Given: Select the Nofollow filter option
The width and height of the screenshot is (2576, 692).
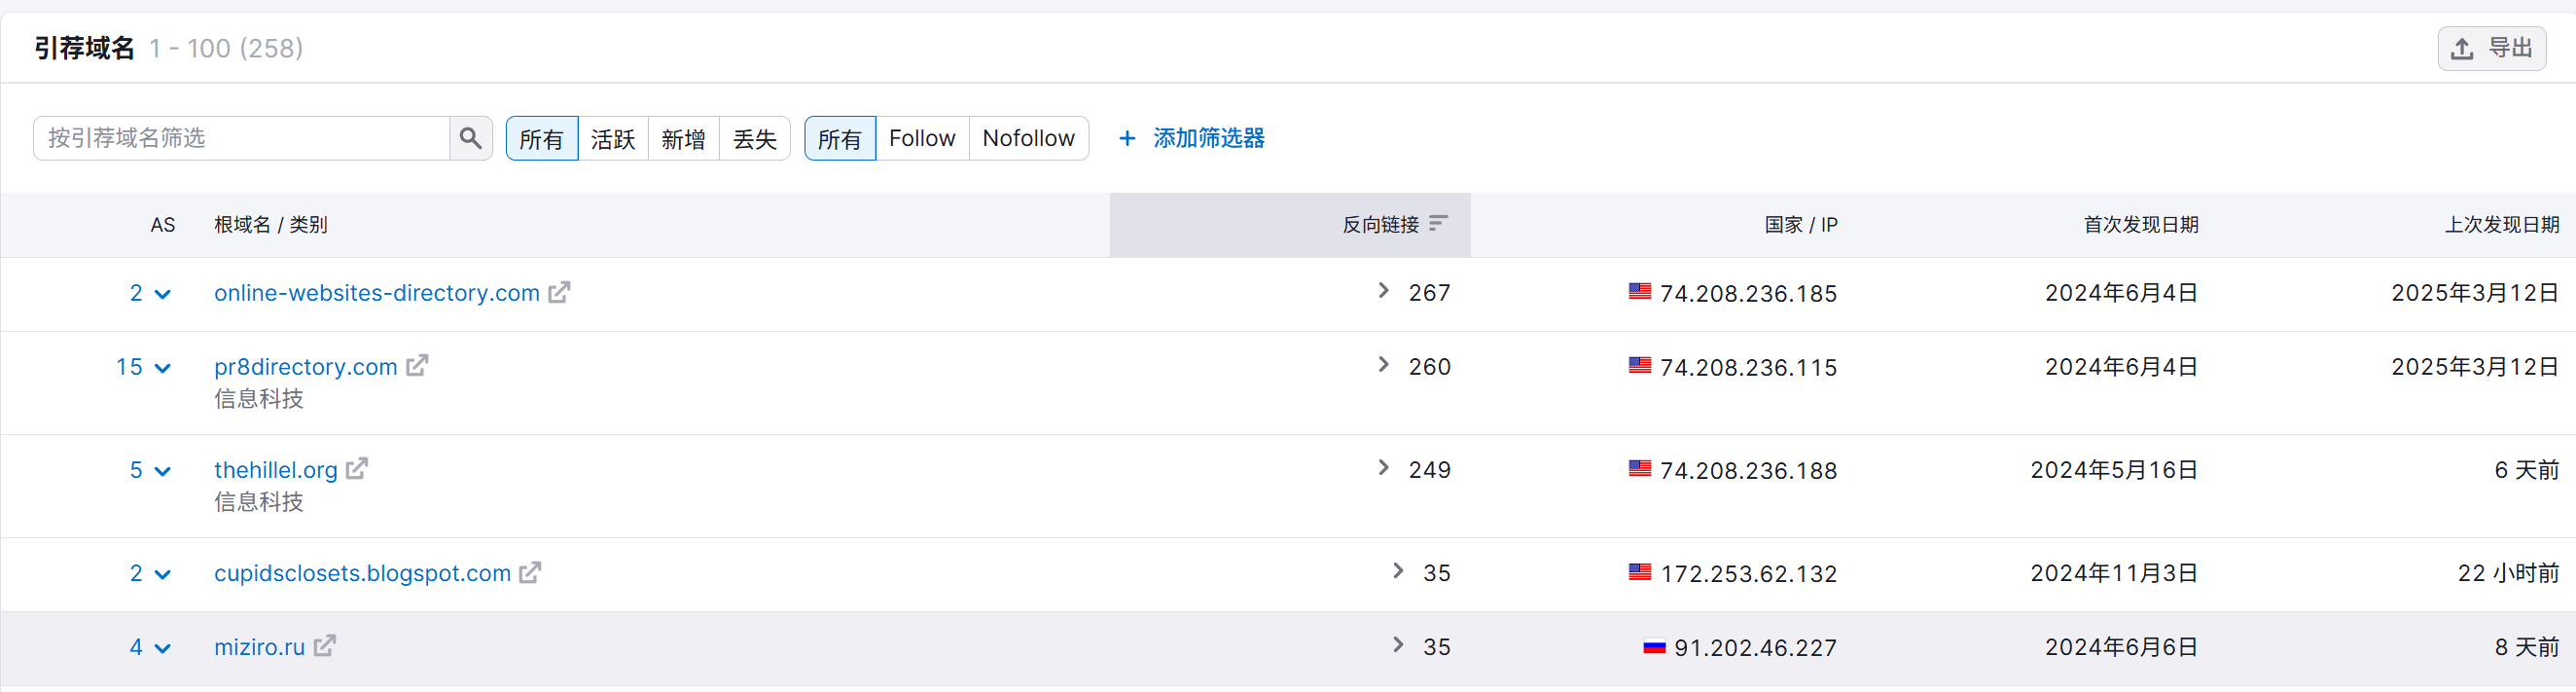Looking at the screenshot, I should [1028, 138].
